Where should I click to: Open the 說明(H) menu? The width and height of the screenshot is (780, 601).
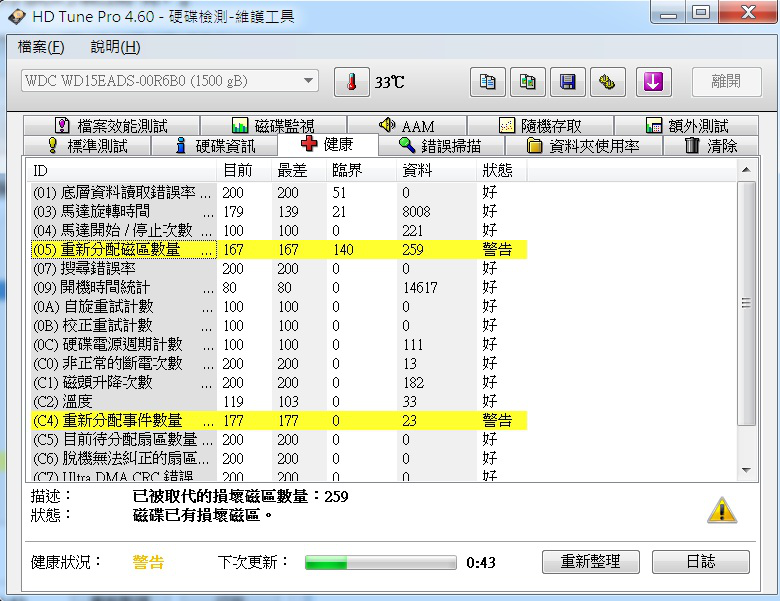pyautogui.click(x=115, y=47)
